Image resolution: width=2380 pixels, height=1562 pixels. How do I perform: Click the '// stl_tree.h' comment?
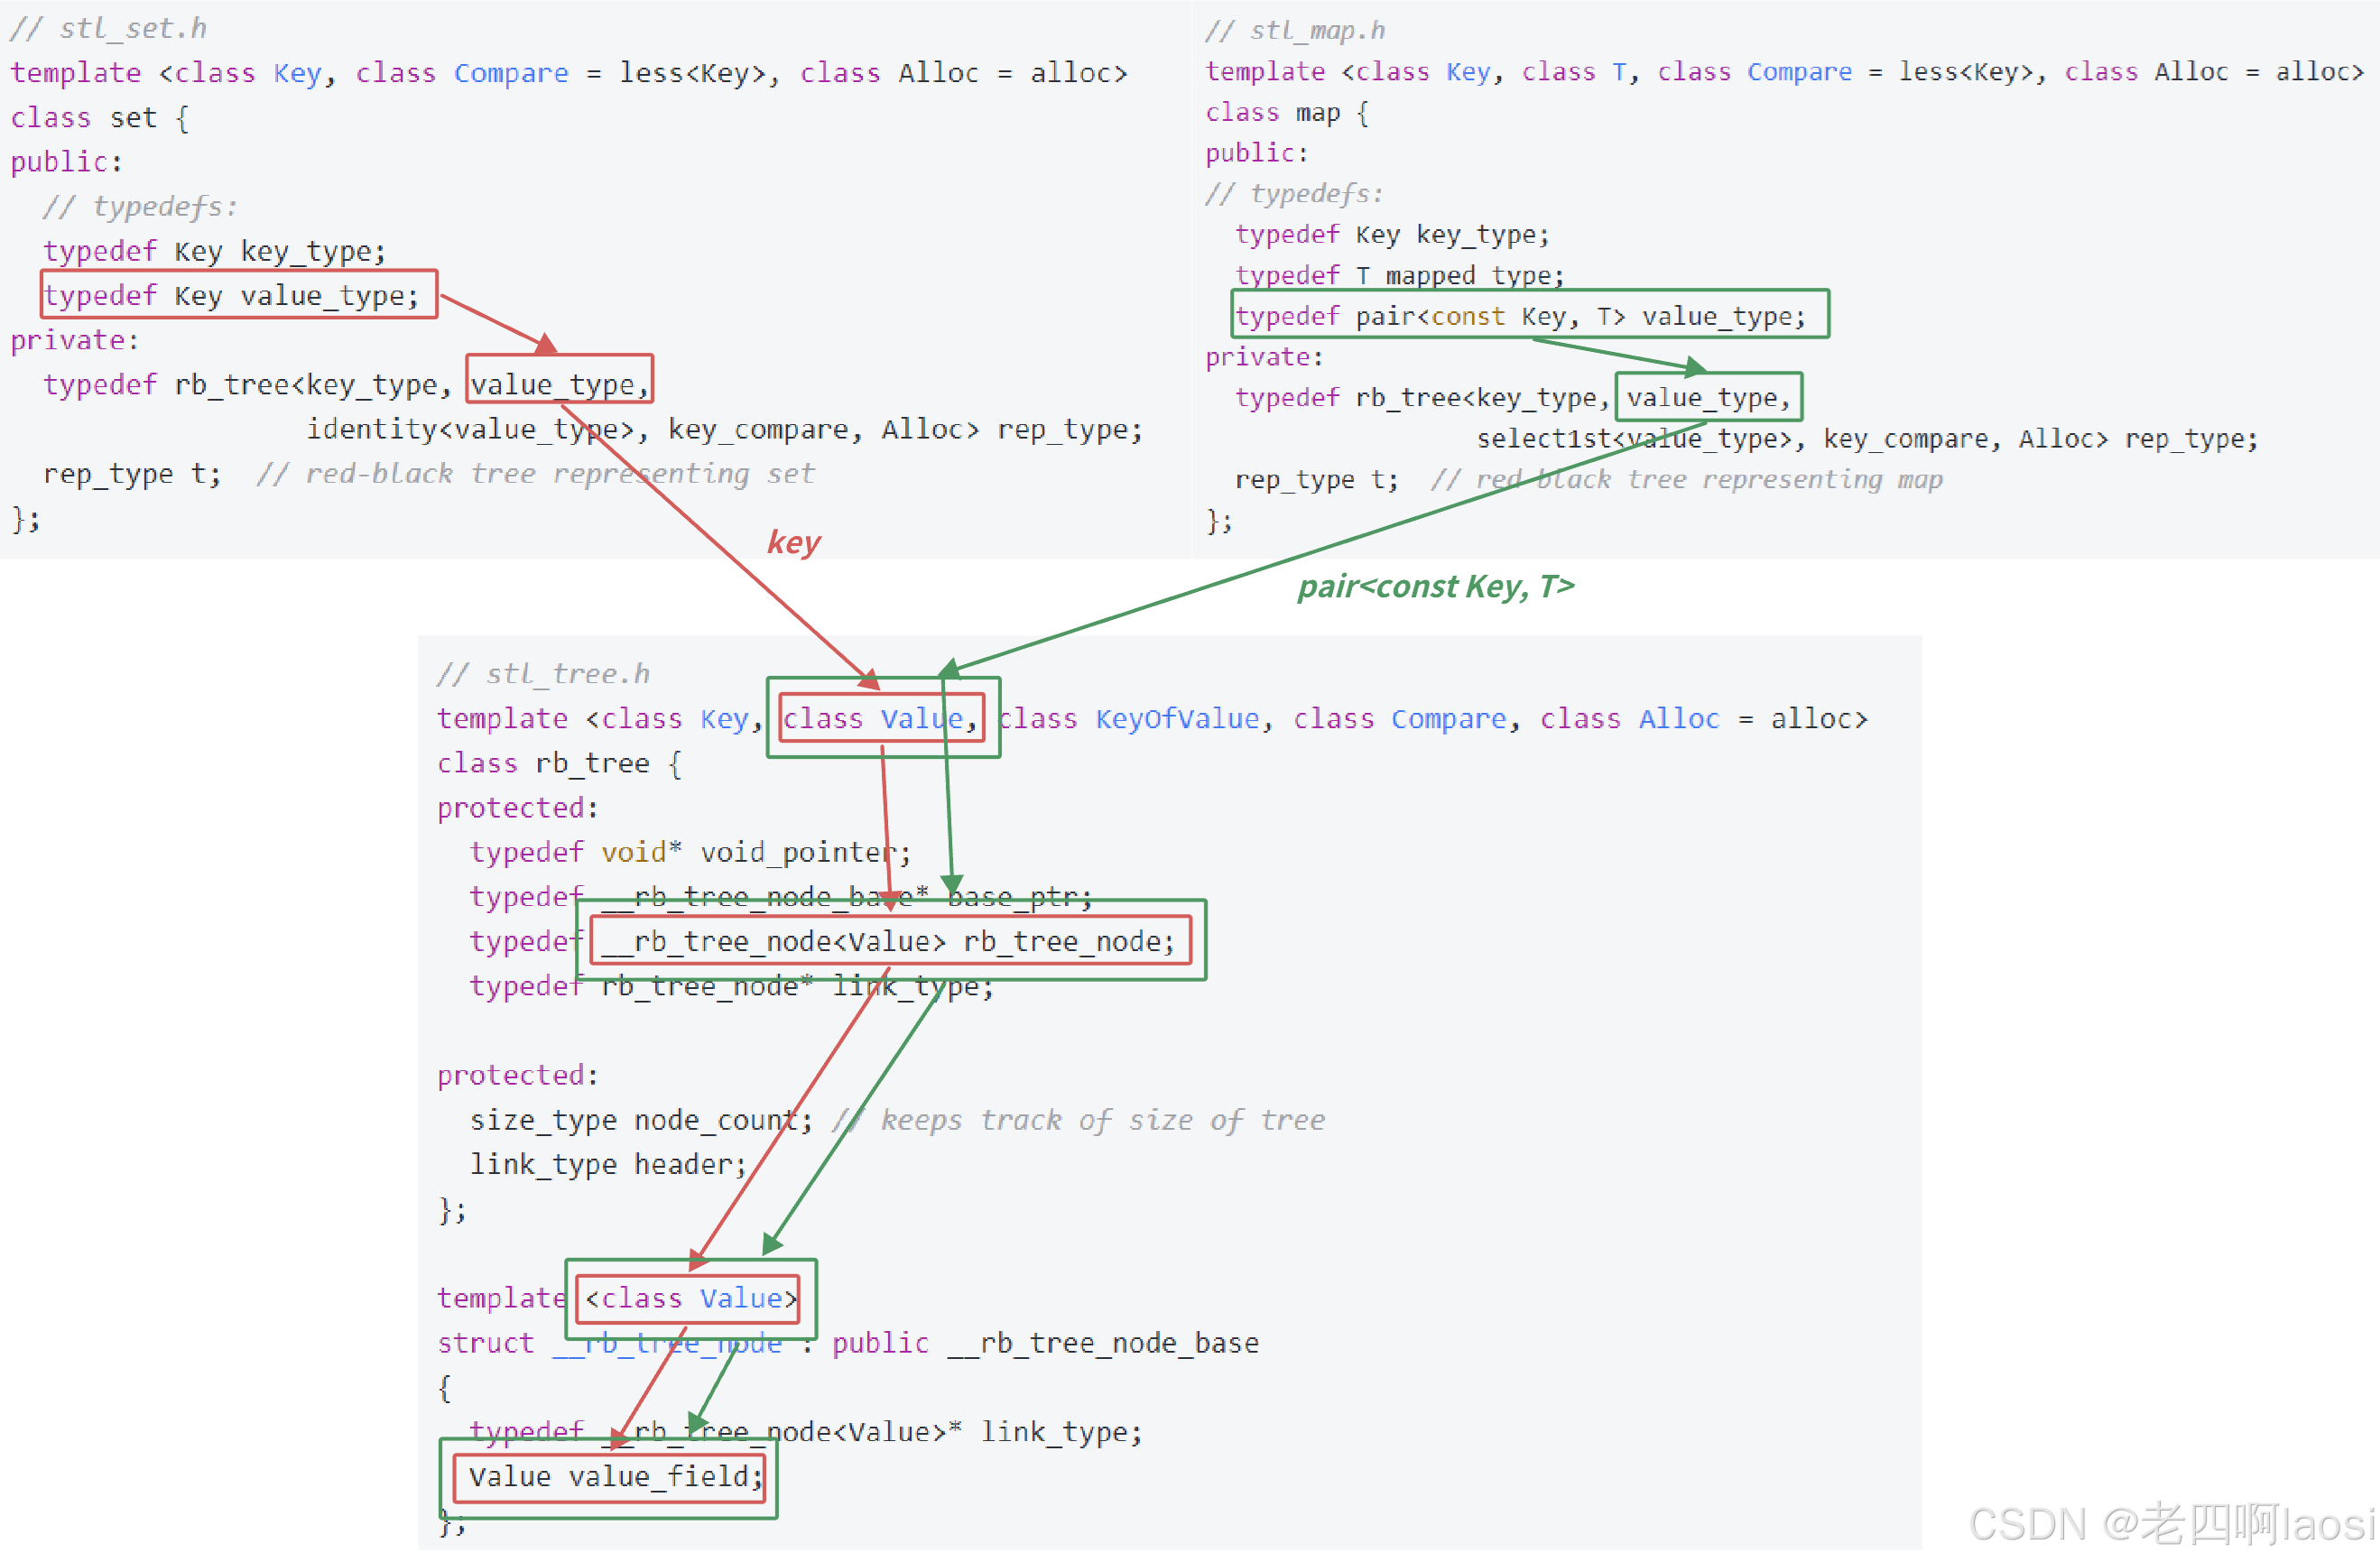click(x=543, y=674)
